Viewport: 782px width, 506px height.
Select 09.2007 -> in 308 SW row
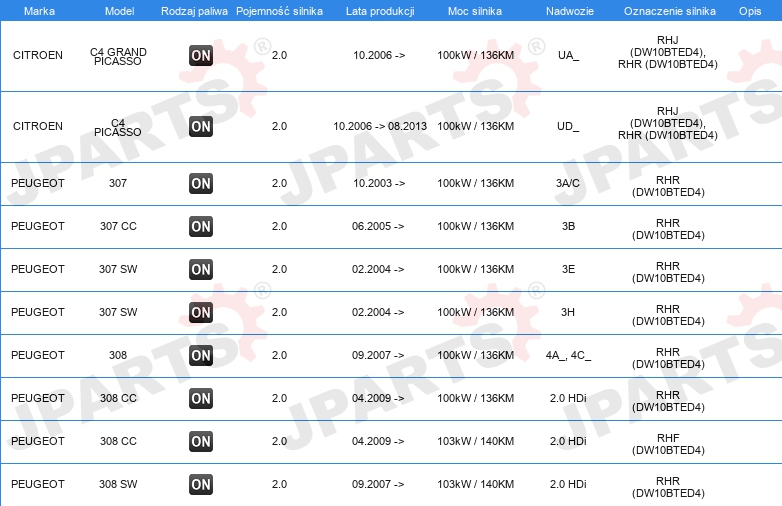[378, 484]
